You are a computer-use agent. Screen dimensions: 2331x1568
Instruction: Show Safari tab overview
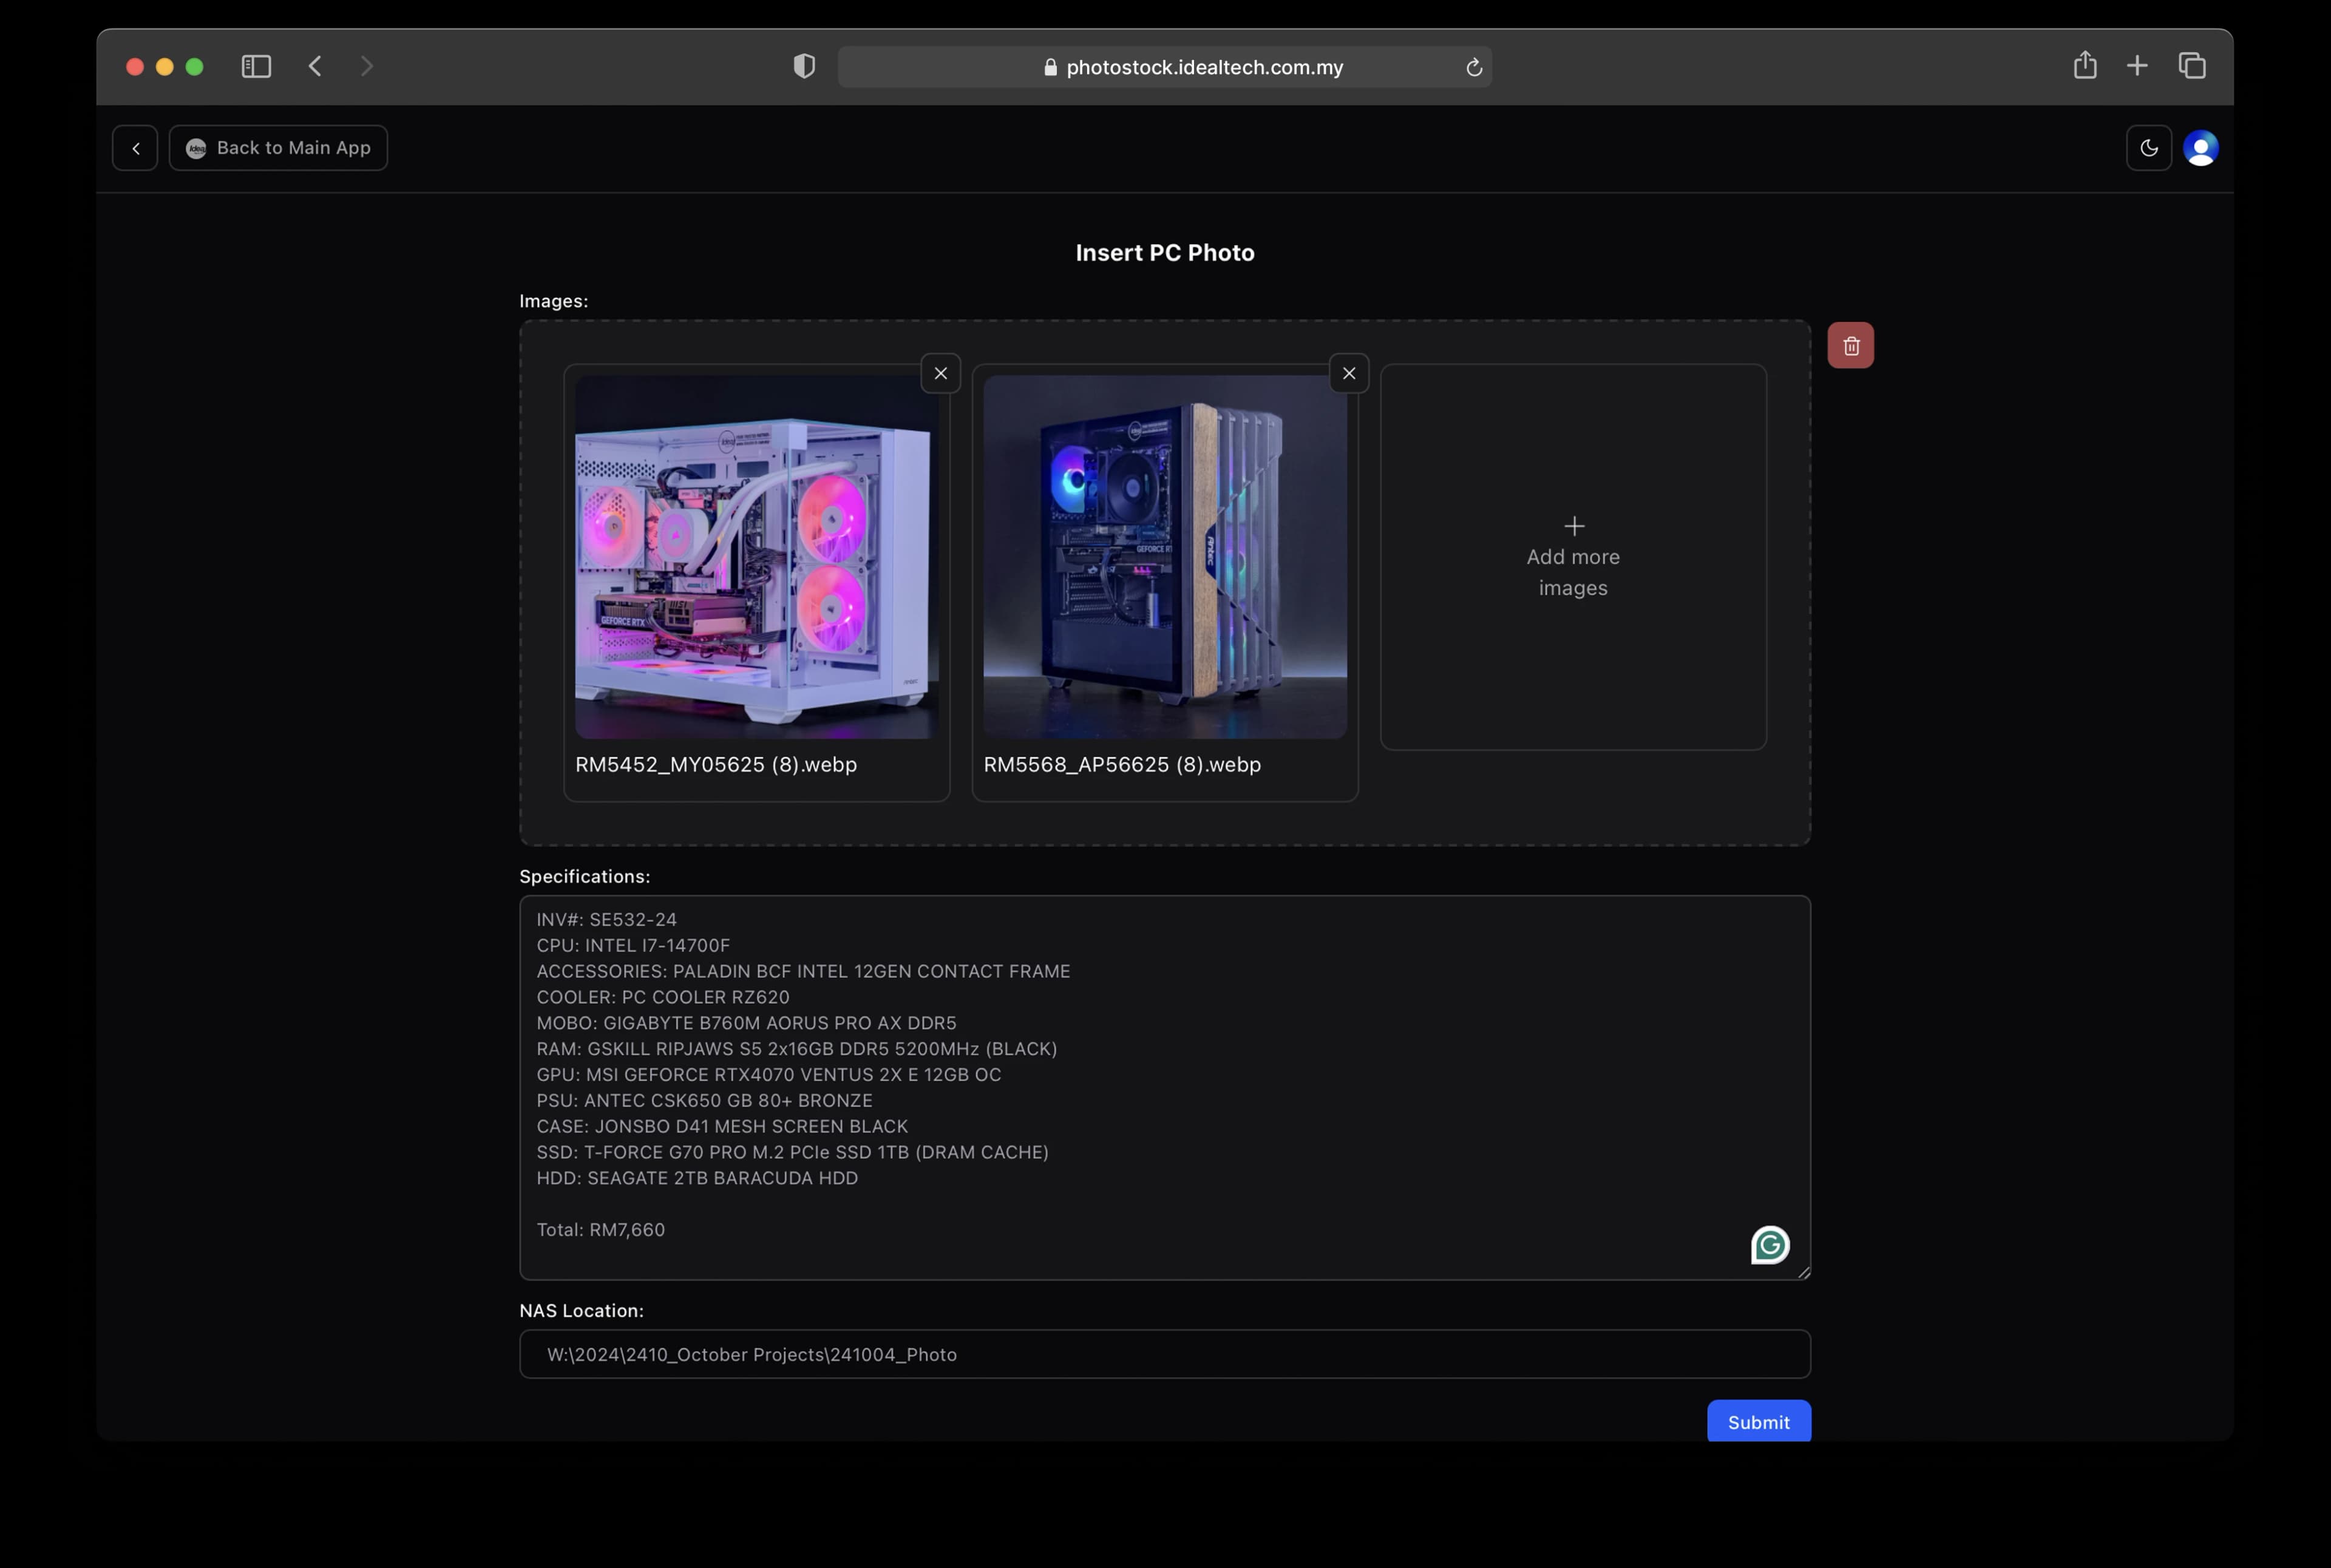pos(2191,65)
